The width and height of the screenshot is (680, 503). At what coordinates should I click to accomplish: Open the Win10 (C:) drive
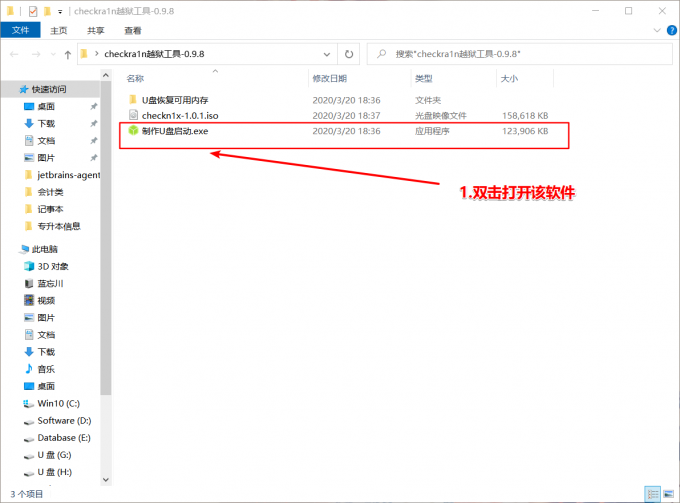pyautogui.click(x=58, y=403)
